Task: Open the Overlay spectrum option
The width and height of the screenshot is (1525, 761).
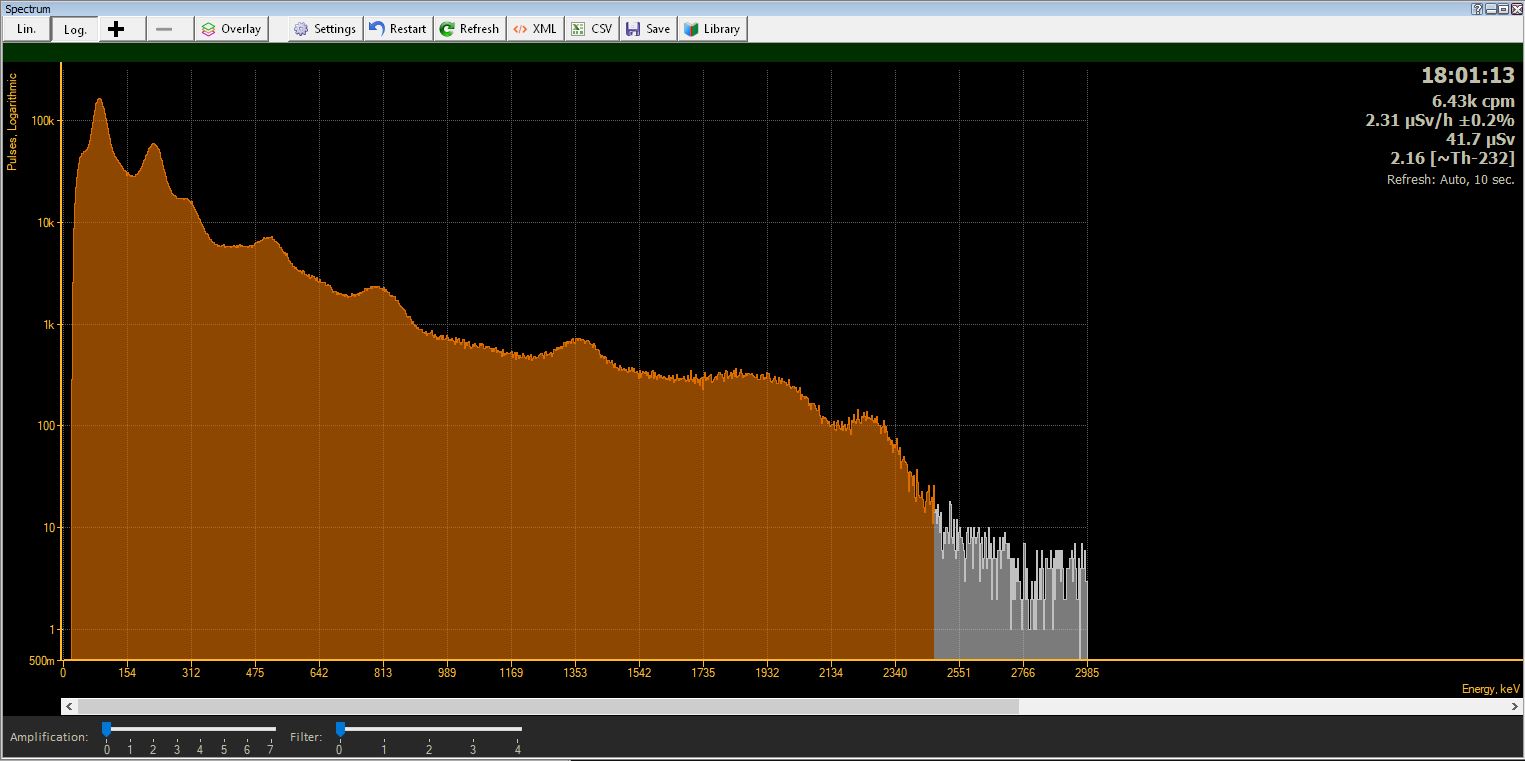Action: point(232,29)
